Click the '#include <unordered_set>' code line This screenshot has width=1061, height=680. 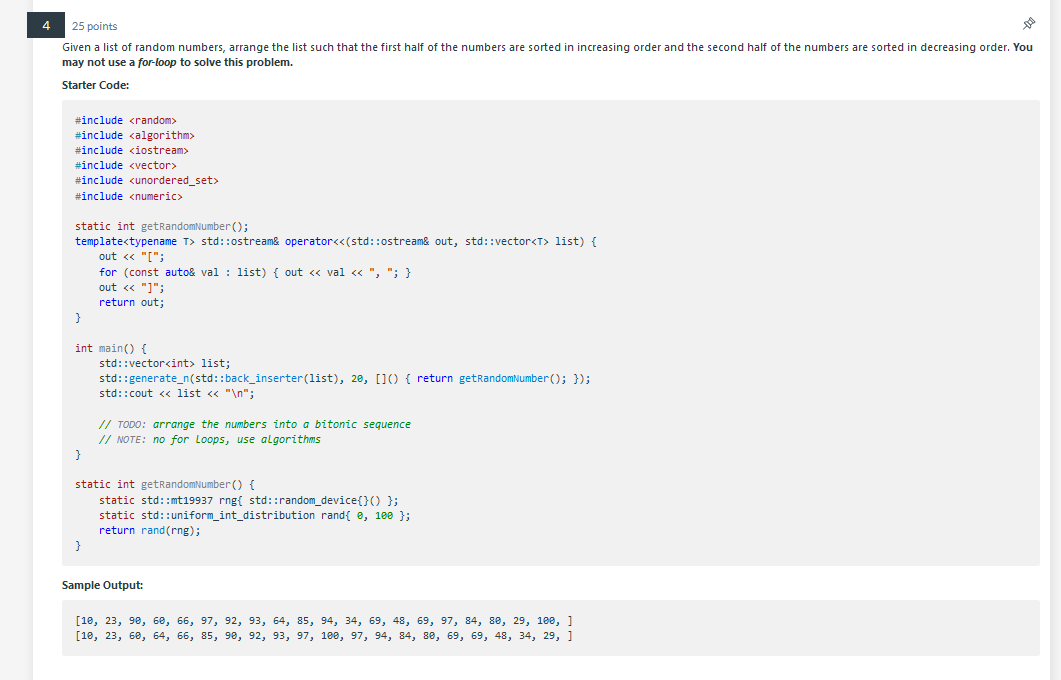[147, 181]
